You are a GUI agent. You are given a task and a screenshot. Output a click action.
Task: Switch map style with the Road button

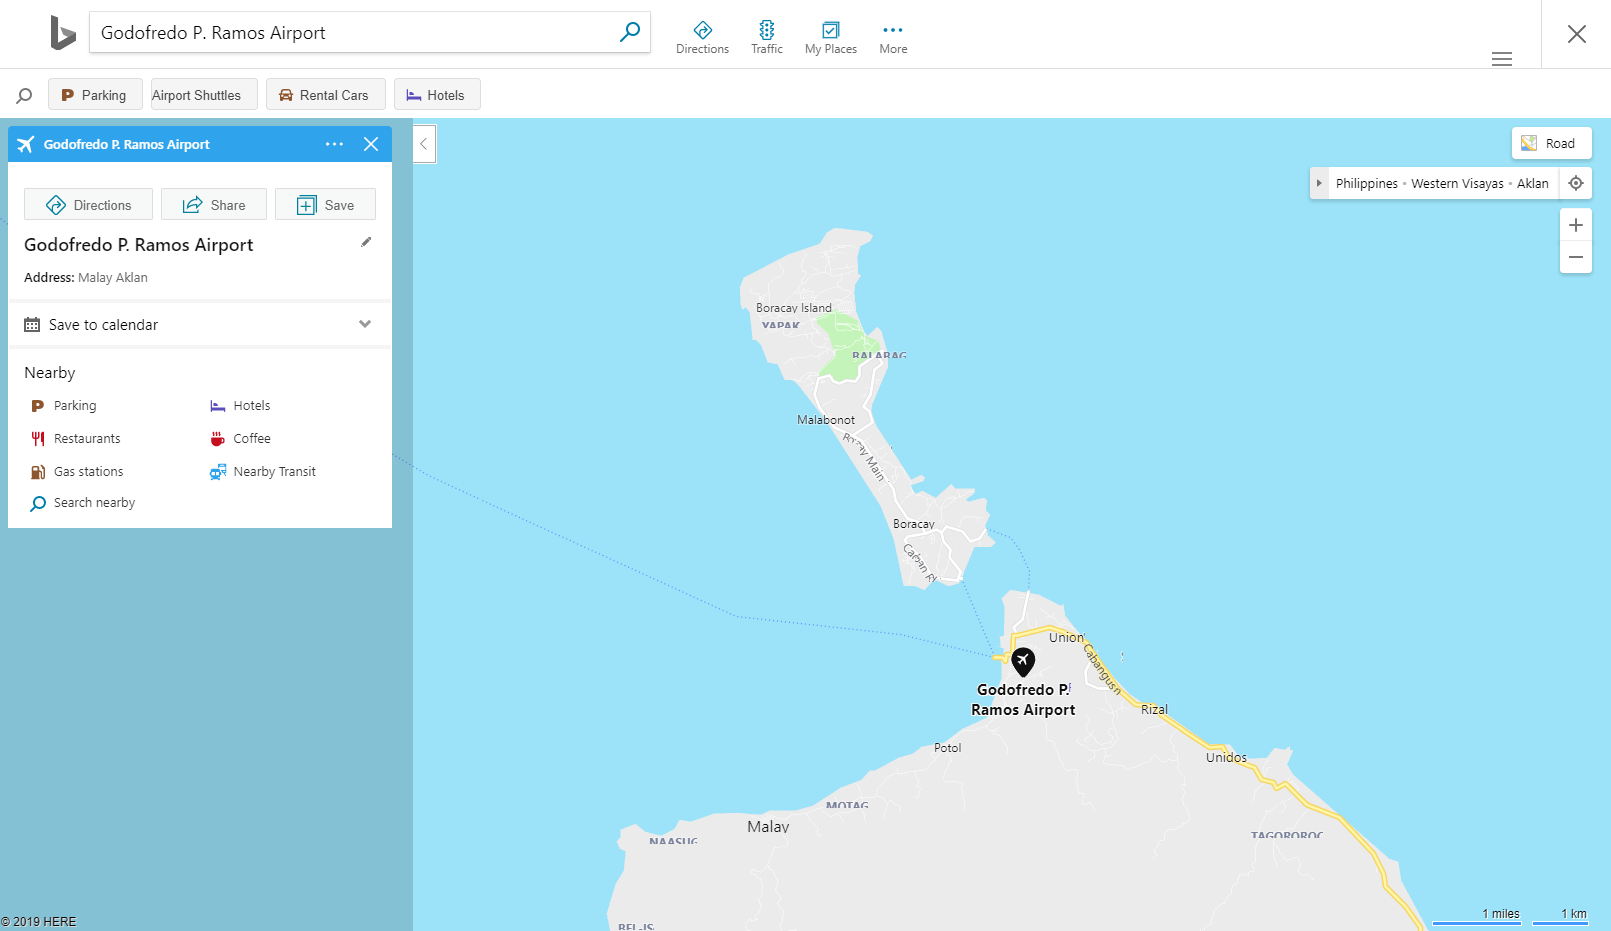pyautogui.click(x=1551, y=143)
